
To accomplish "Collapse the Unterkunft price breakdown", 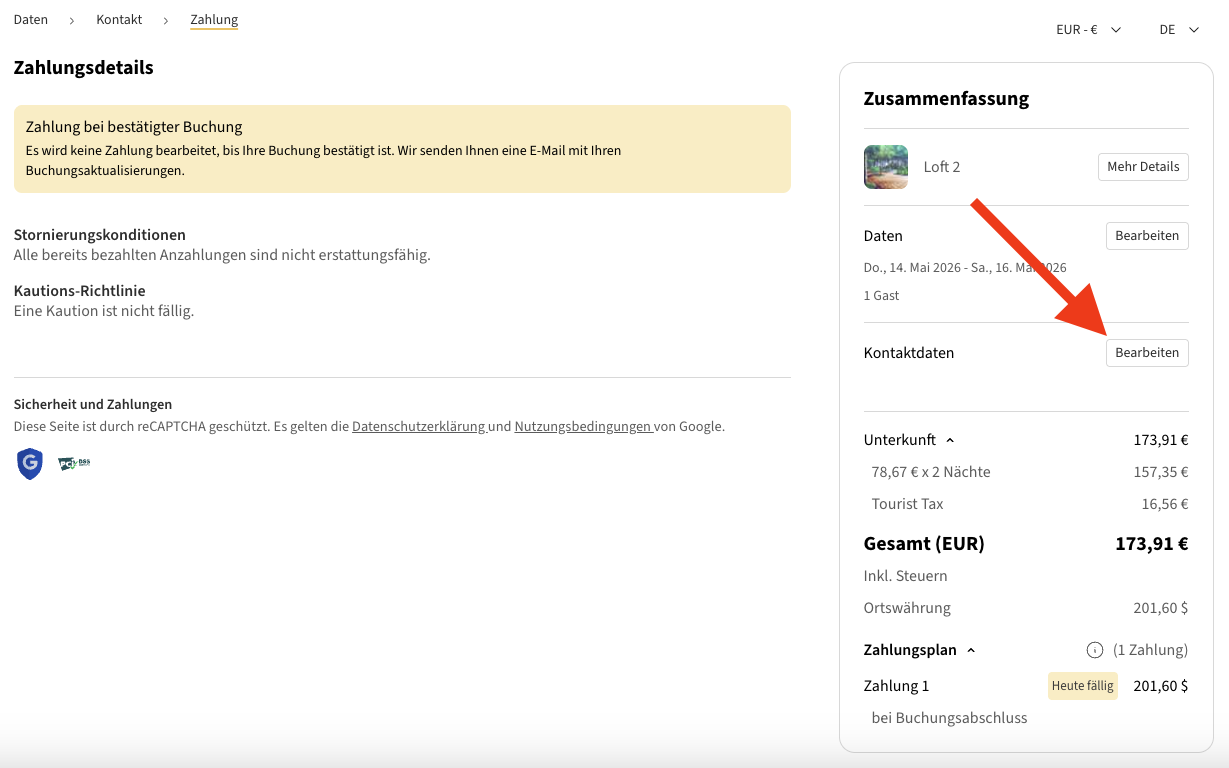I will coord(950,440).
